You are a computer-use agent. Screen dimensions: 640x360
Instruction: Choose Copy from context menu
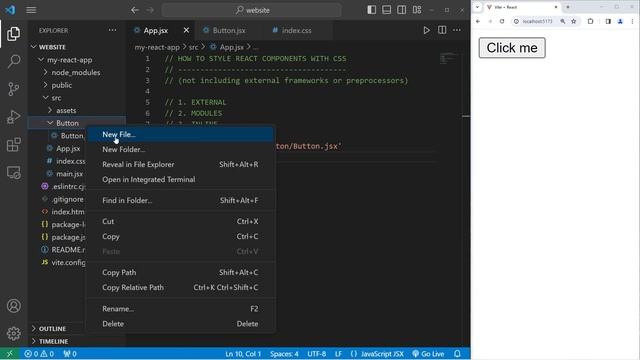(180, 236)
